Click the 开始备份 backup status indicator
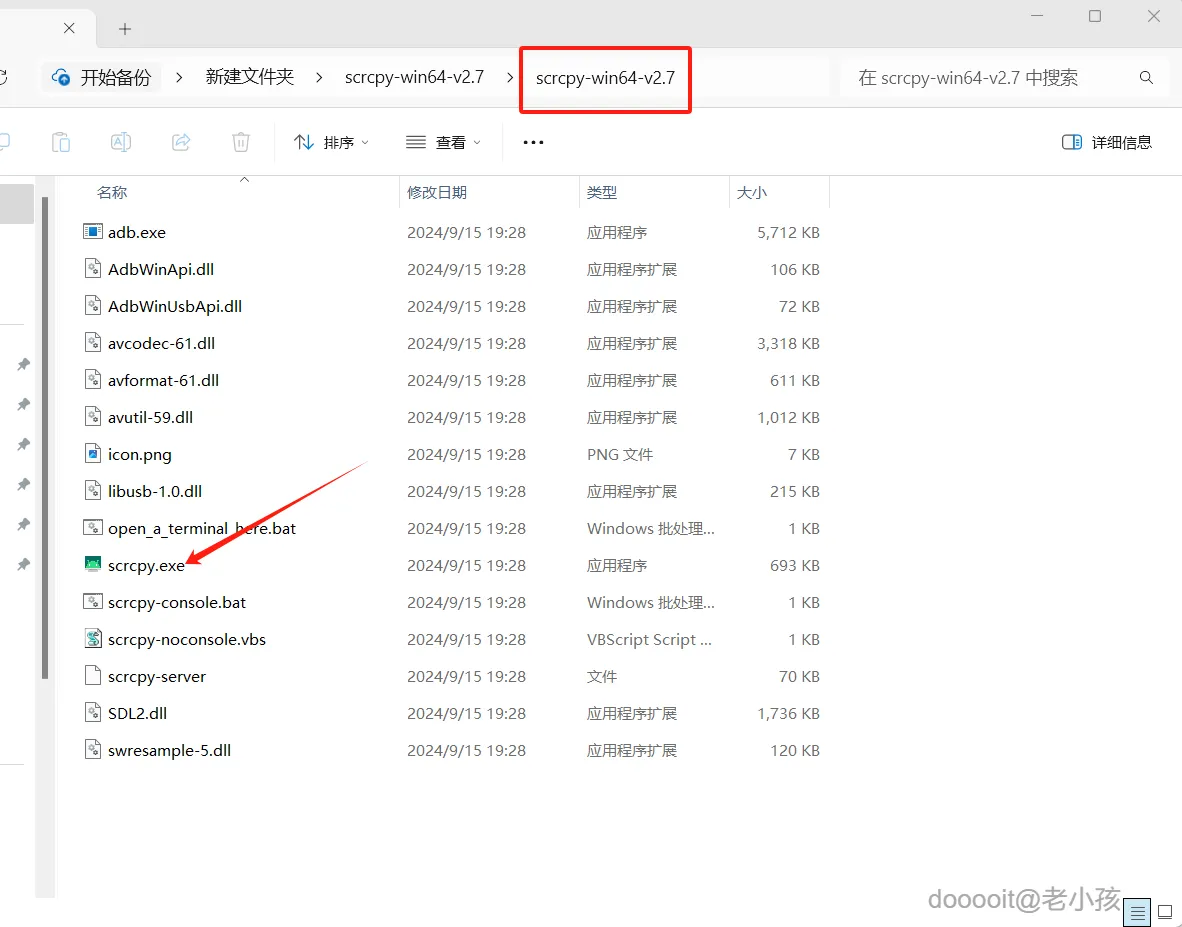 pos(99,76)
